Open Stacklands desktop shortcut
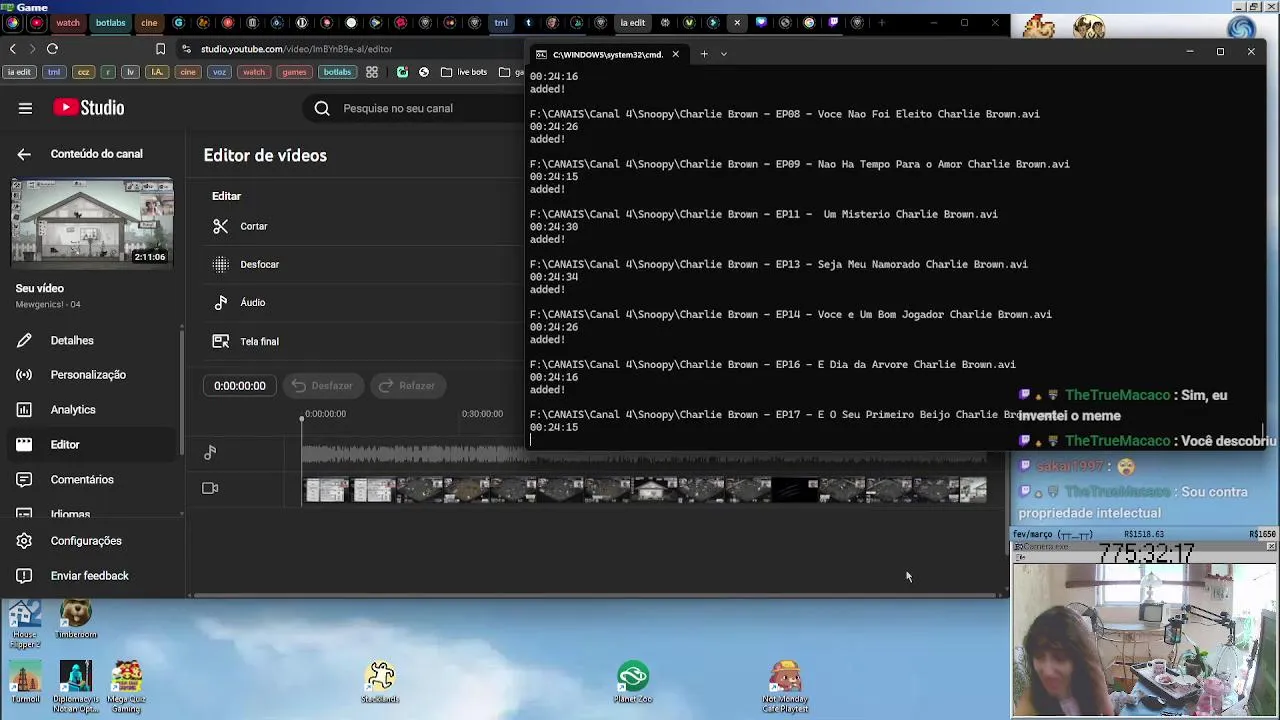Viewport: 1280px width, 720px height. pos(380,682)
